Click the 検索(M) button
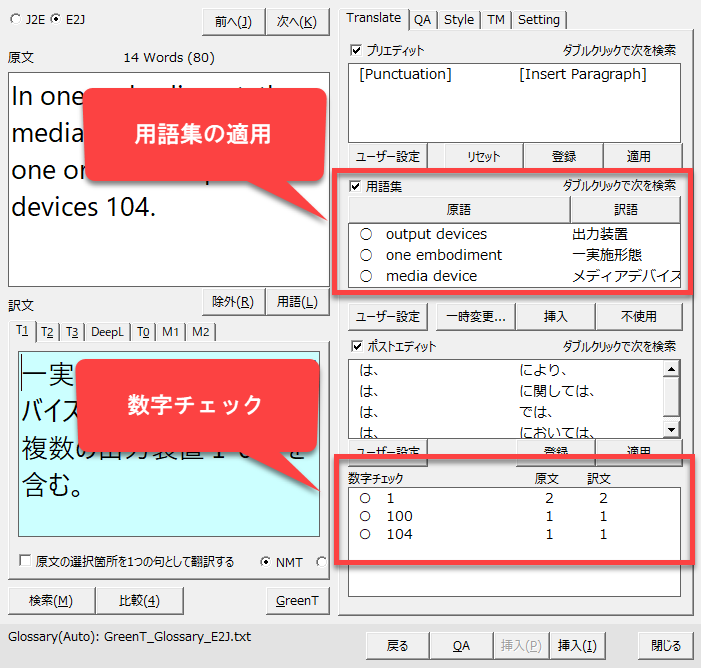The height and width of the screenshot is (668, 701). tap(49, 600)
